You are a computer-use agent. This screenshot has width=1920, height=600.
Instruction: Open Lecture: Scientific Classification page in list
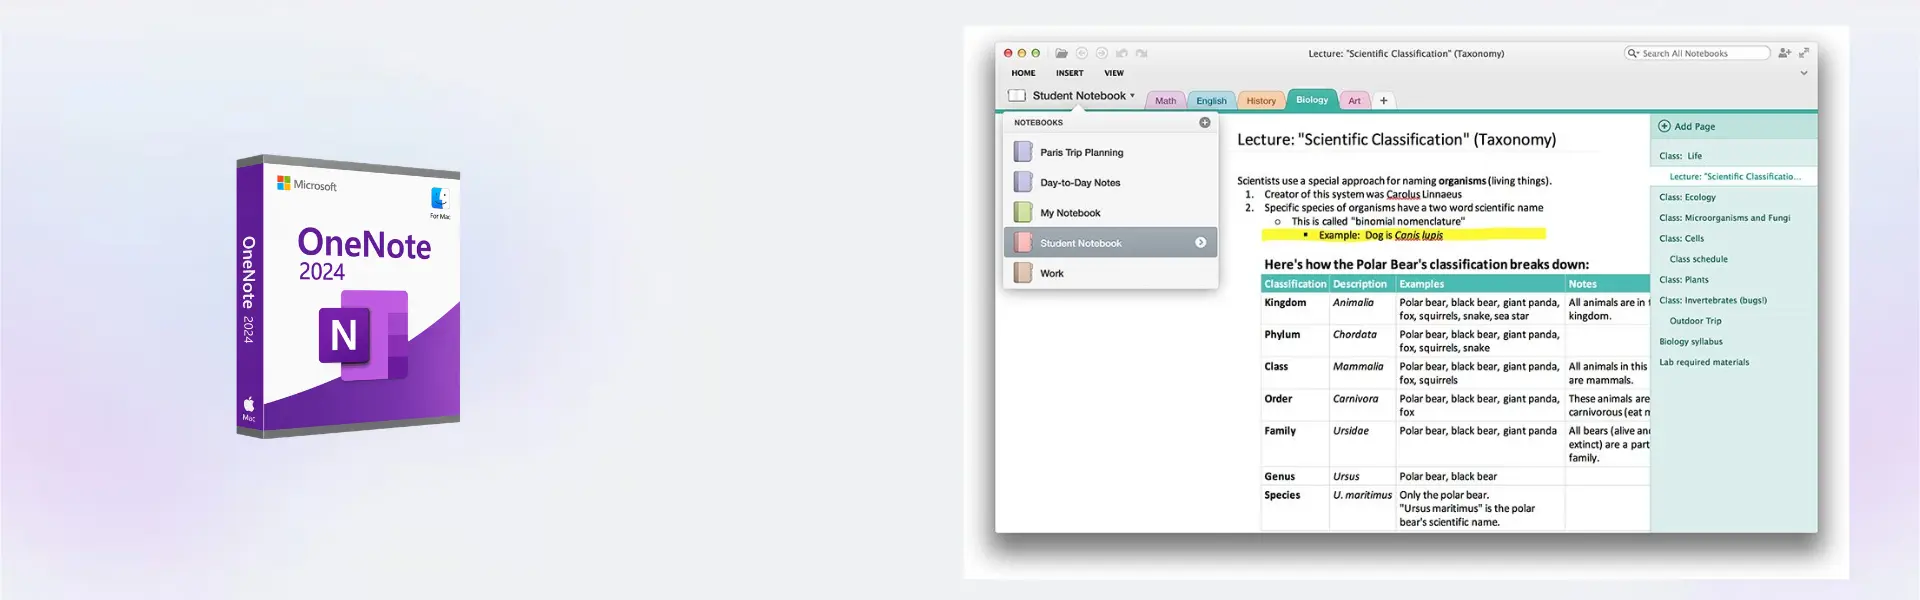click(1734, 176)
